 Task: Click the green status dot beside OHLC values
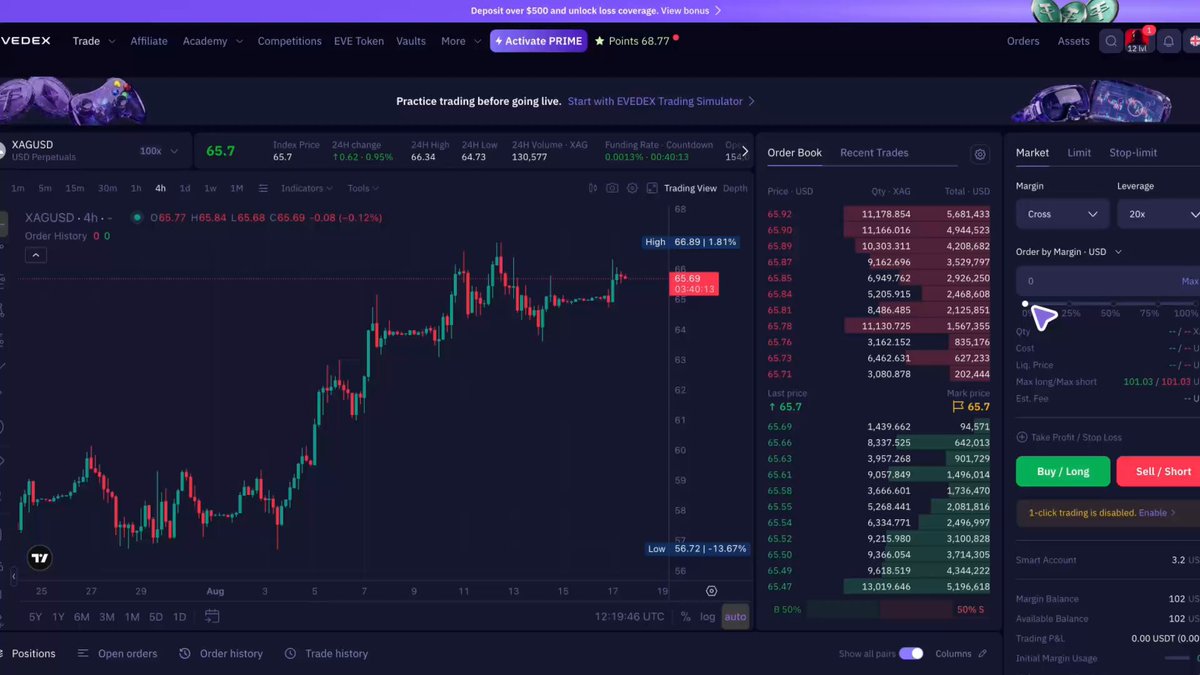click(137, 217)
